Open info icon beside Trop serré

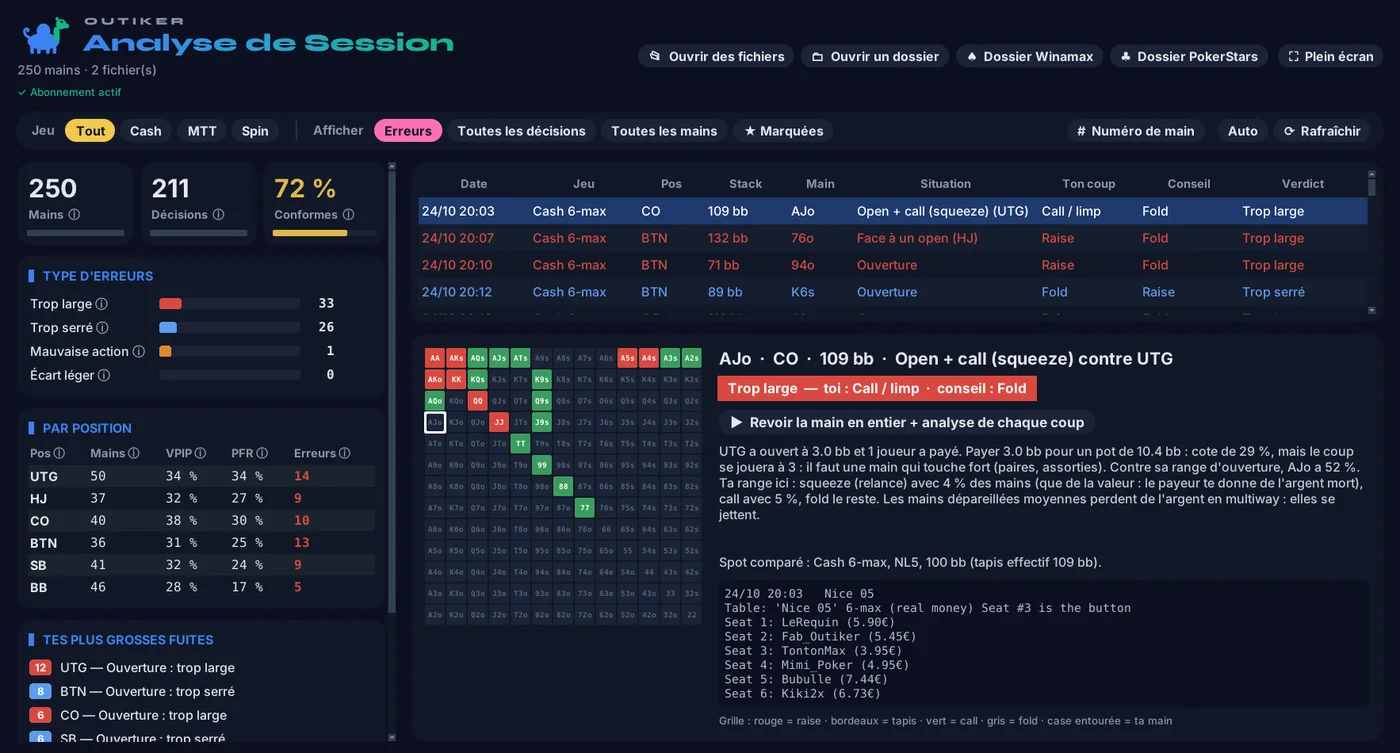[x=102, y=328]
